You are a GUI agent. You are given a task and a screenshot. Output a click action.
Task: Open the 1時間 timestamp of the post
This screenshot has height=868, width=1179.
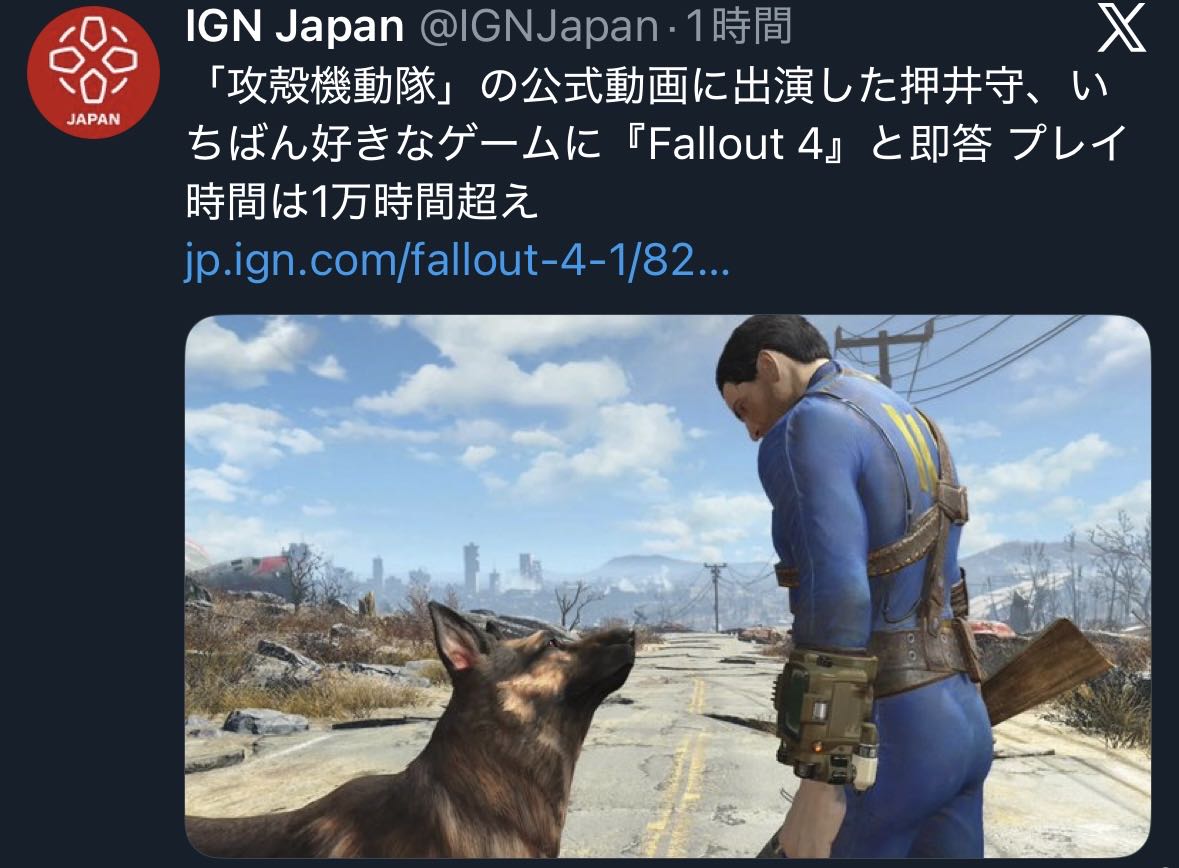pos(738,26)
